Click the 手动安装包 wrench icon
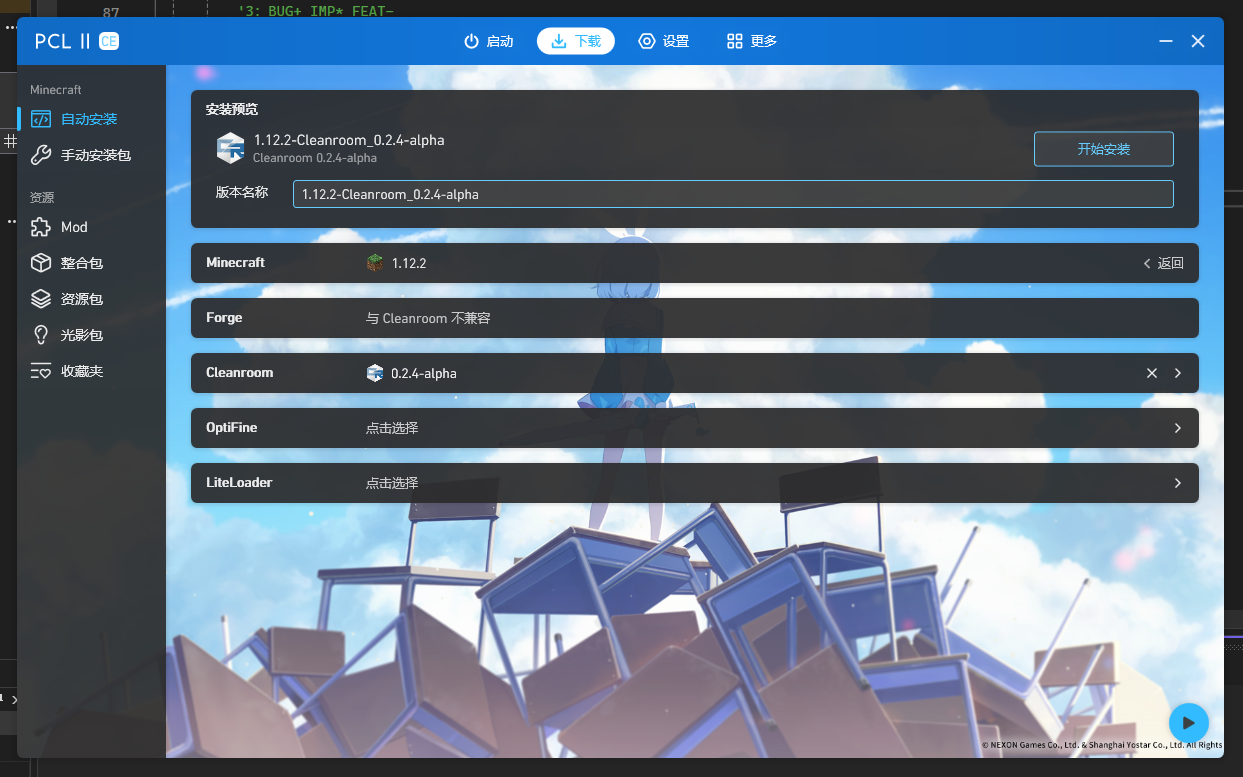This screenshot has width=1243, height=777. [x=40, y=155]
